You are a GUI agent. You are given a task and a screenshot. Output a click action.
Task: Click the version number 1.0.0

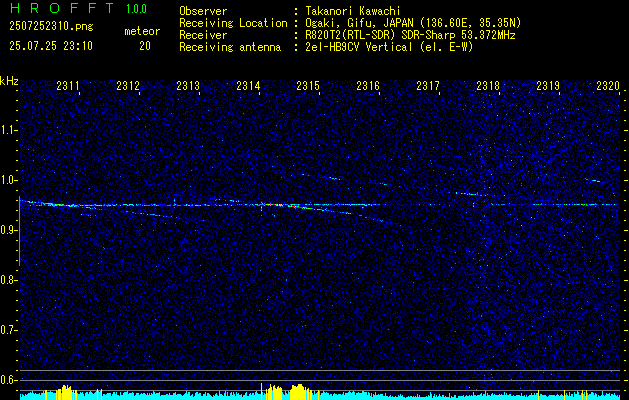[x=136, y=8]
